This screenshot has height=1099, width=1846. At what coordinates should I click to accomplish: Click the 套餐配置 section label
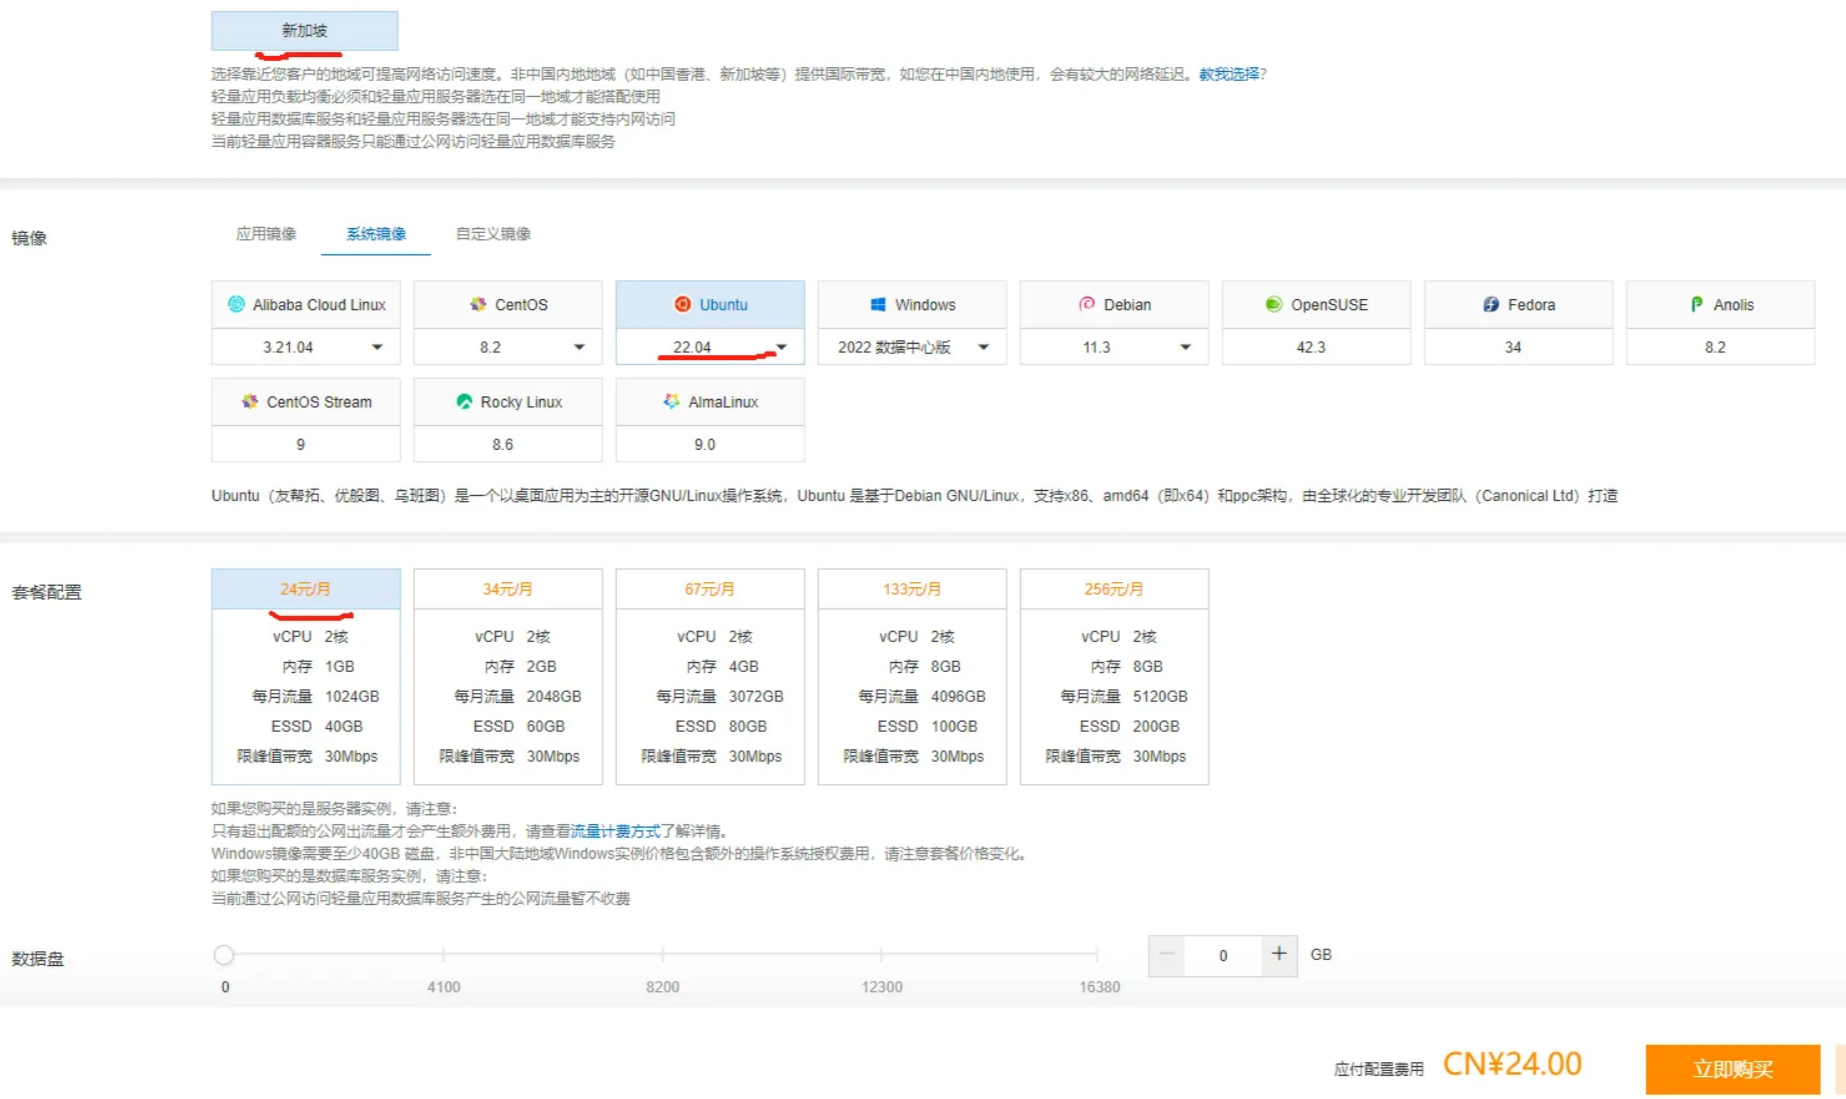[46, 592]
